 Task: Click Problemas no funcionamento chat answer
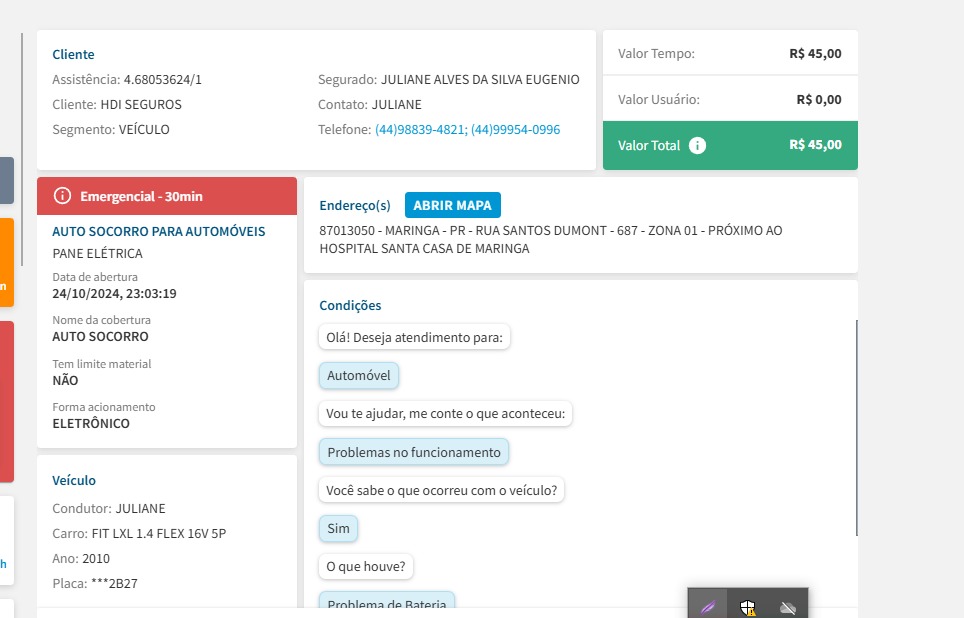point(413,452)
